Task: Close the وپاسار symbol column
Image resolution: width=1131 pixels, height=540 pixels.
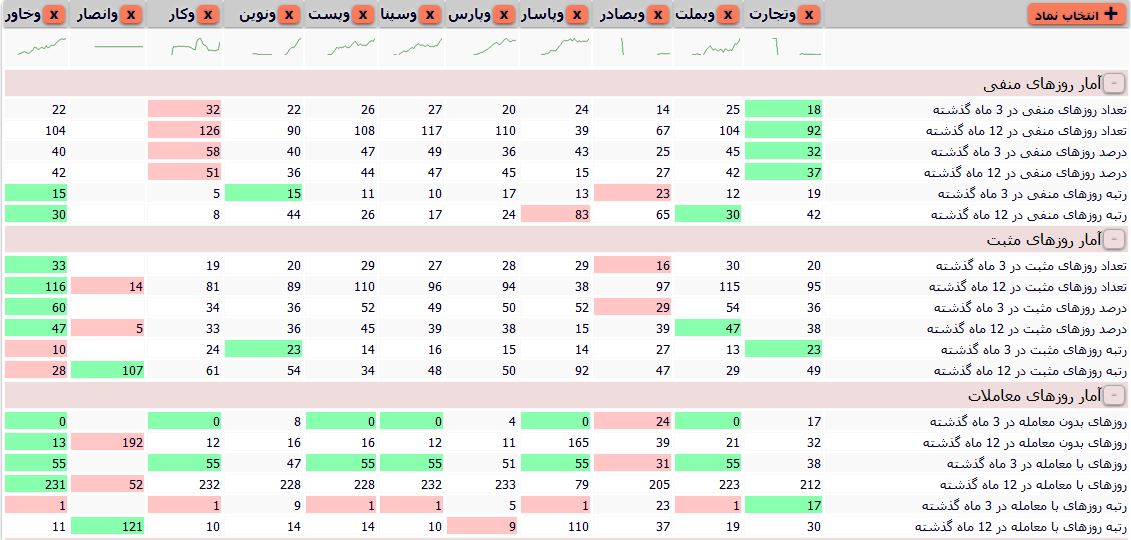Action: click(576, 15)
